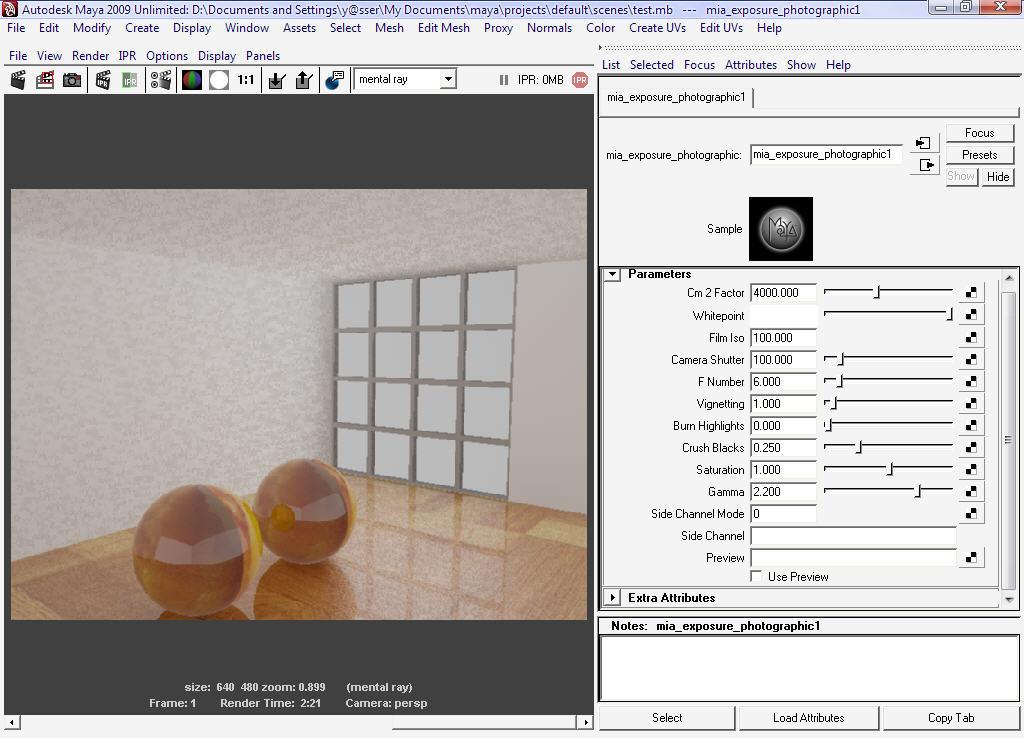Viewport: 1024px width, 738px height.
Task: Open the IPR menu in the render view
Action: click(127, 56)
